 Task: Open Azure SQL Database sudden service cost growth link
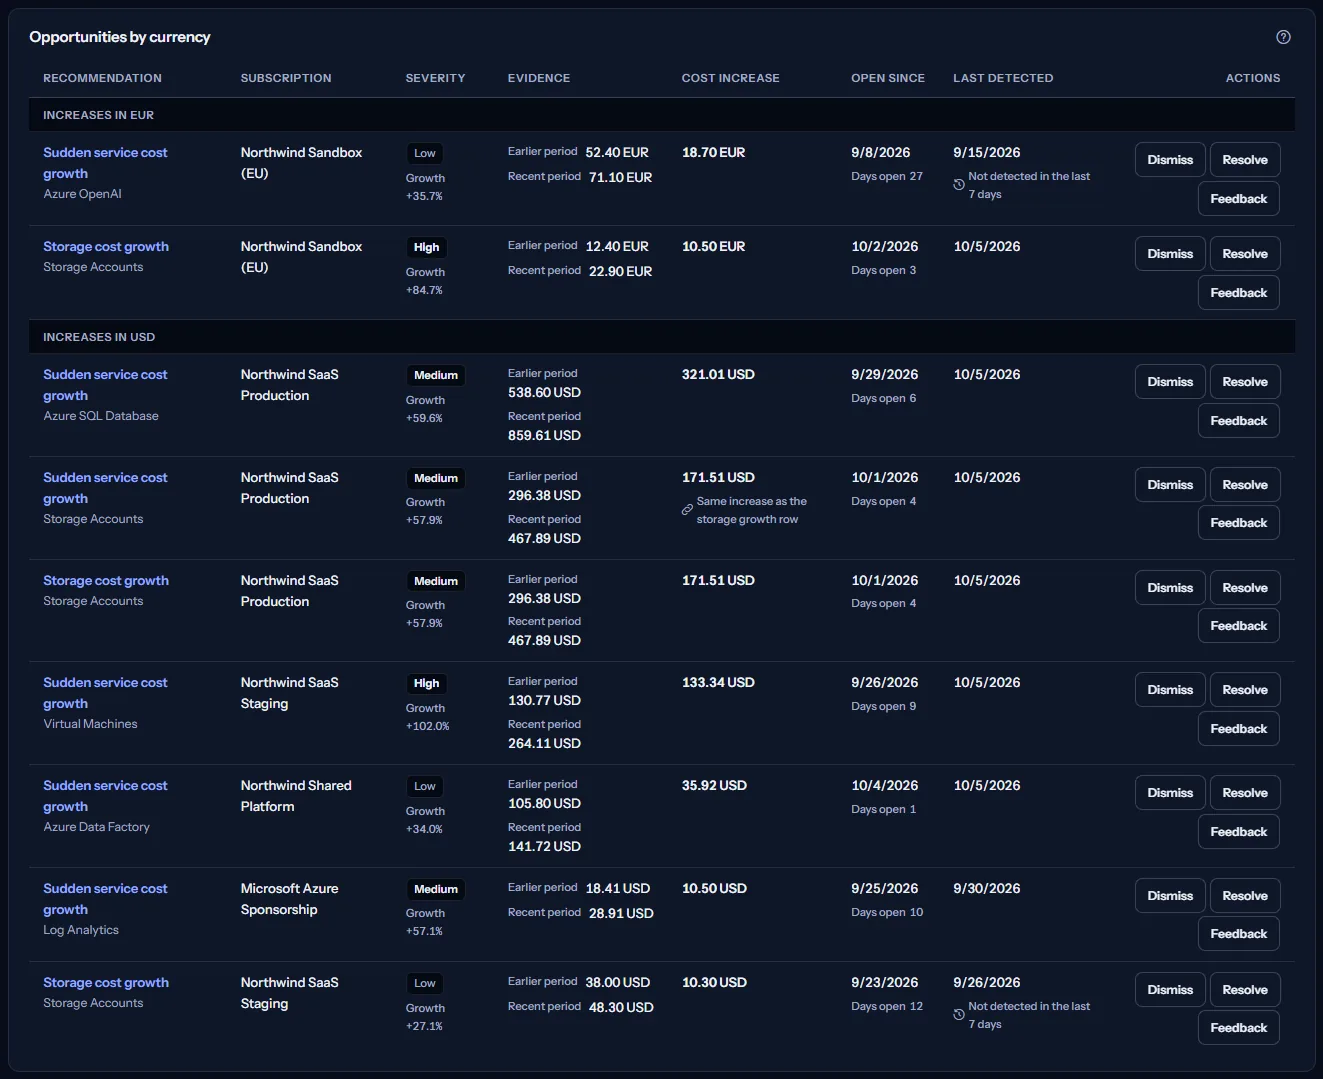click(x=105, y=385)
